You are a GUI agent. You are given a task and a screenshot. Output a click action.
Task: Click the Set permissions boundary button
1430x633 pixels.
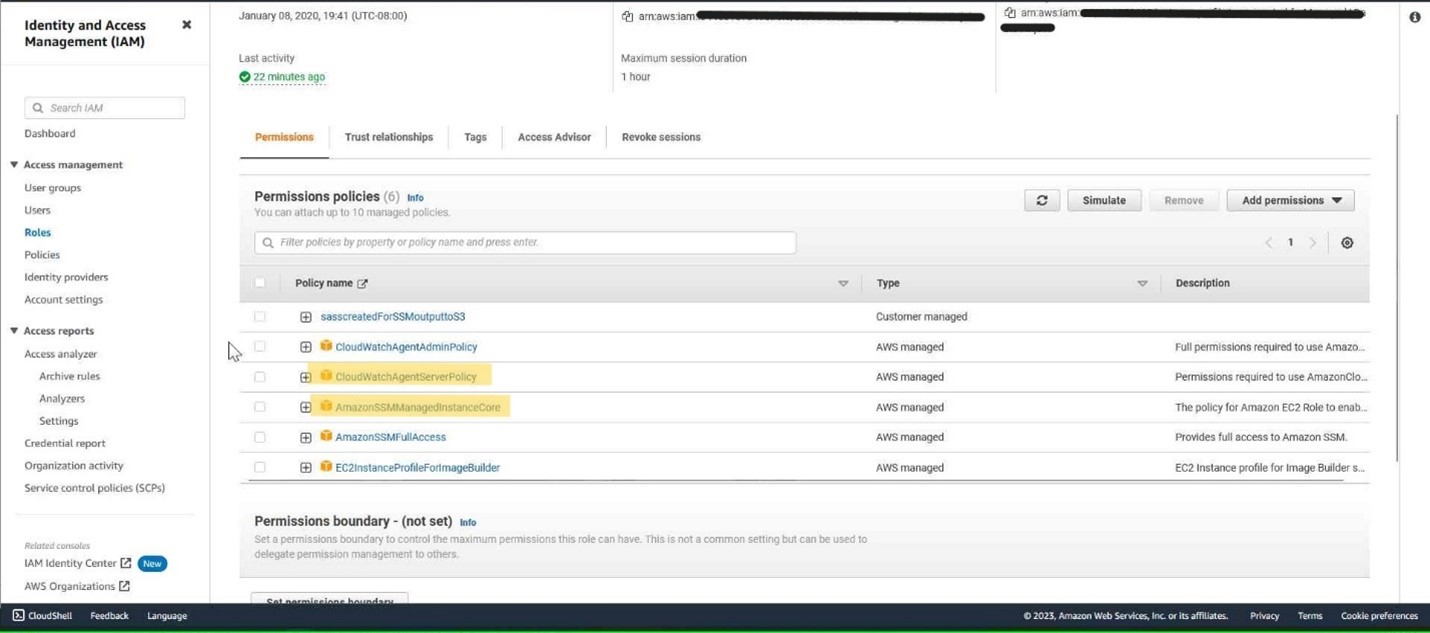pyautogui.click(x=329, y=599)
